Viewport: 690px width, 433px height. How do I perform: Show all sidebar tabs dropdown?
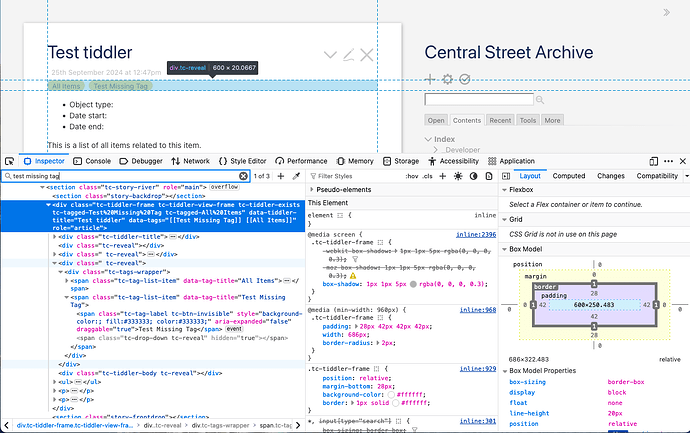tap(687, 176)
